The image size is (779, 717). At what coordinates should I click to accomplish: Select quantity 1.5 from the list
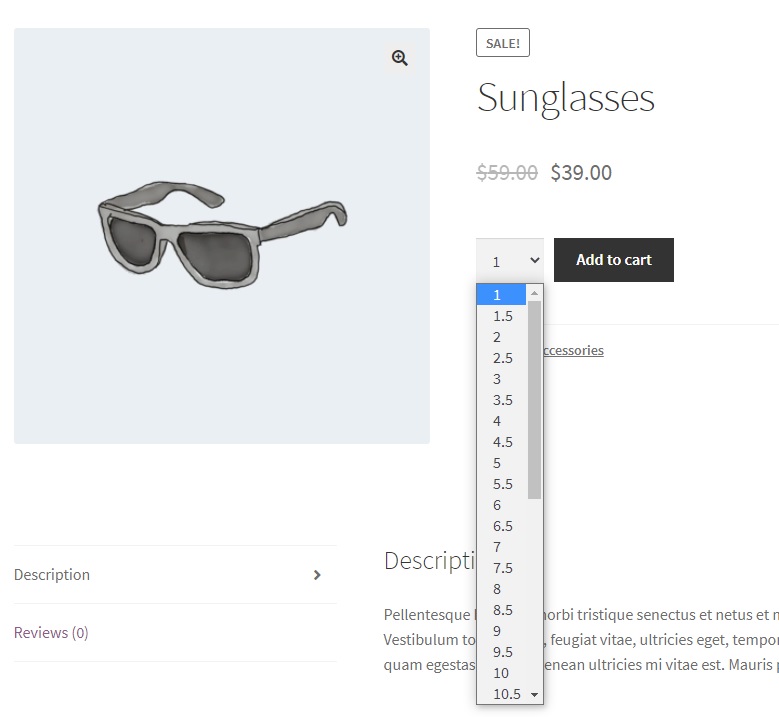click(x=501, y=316)
